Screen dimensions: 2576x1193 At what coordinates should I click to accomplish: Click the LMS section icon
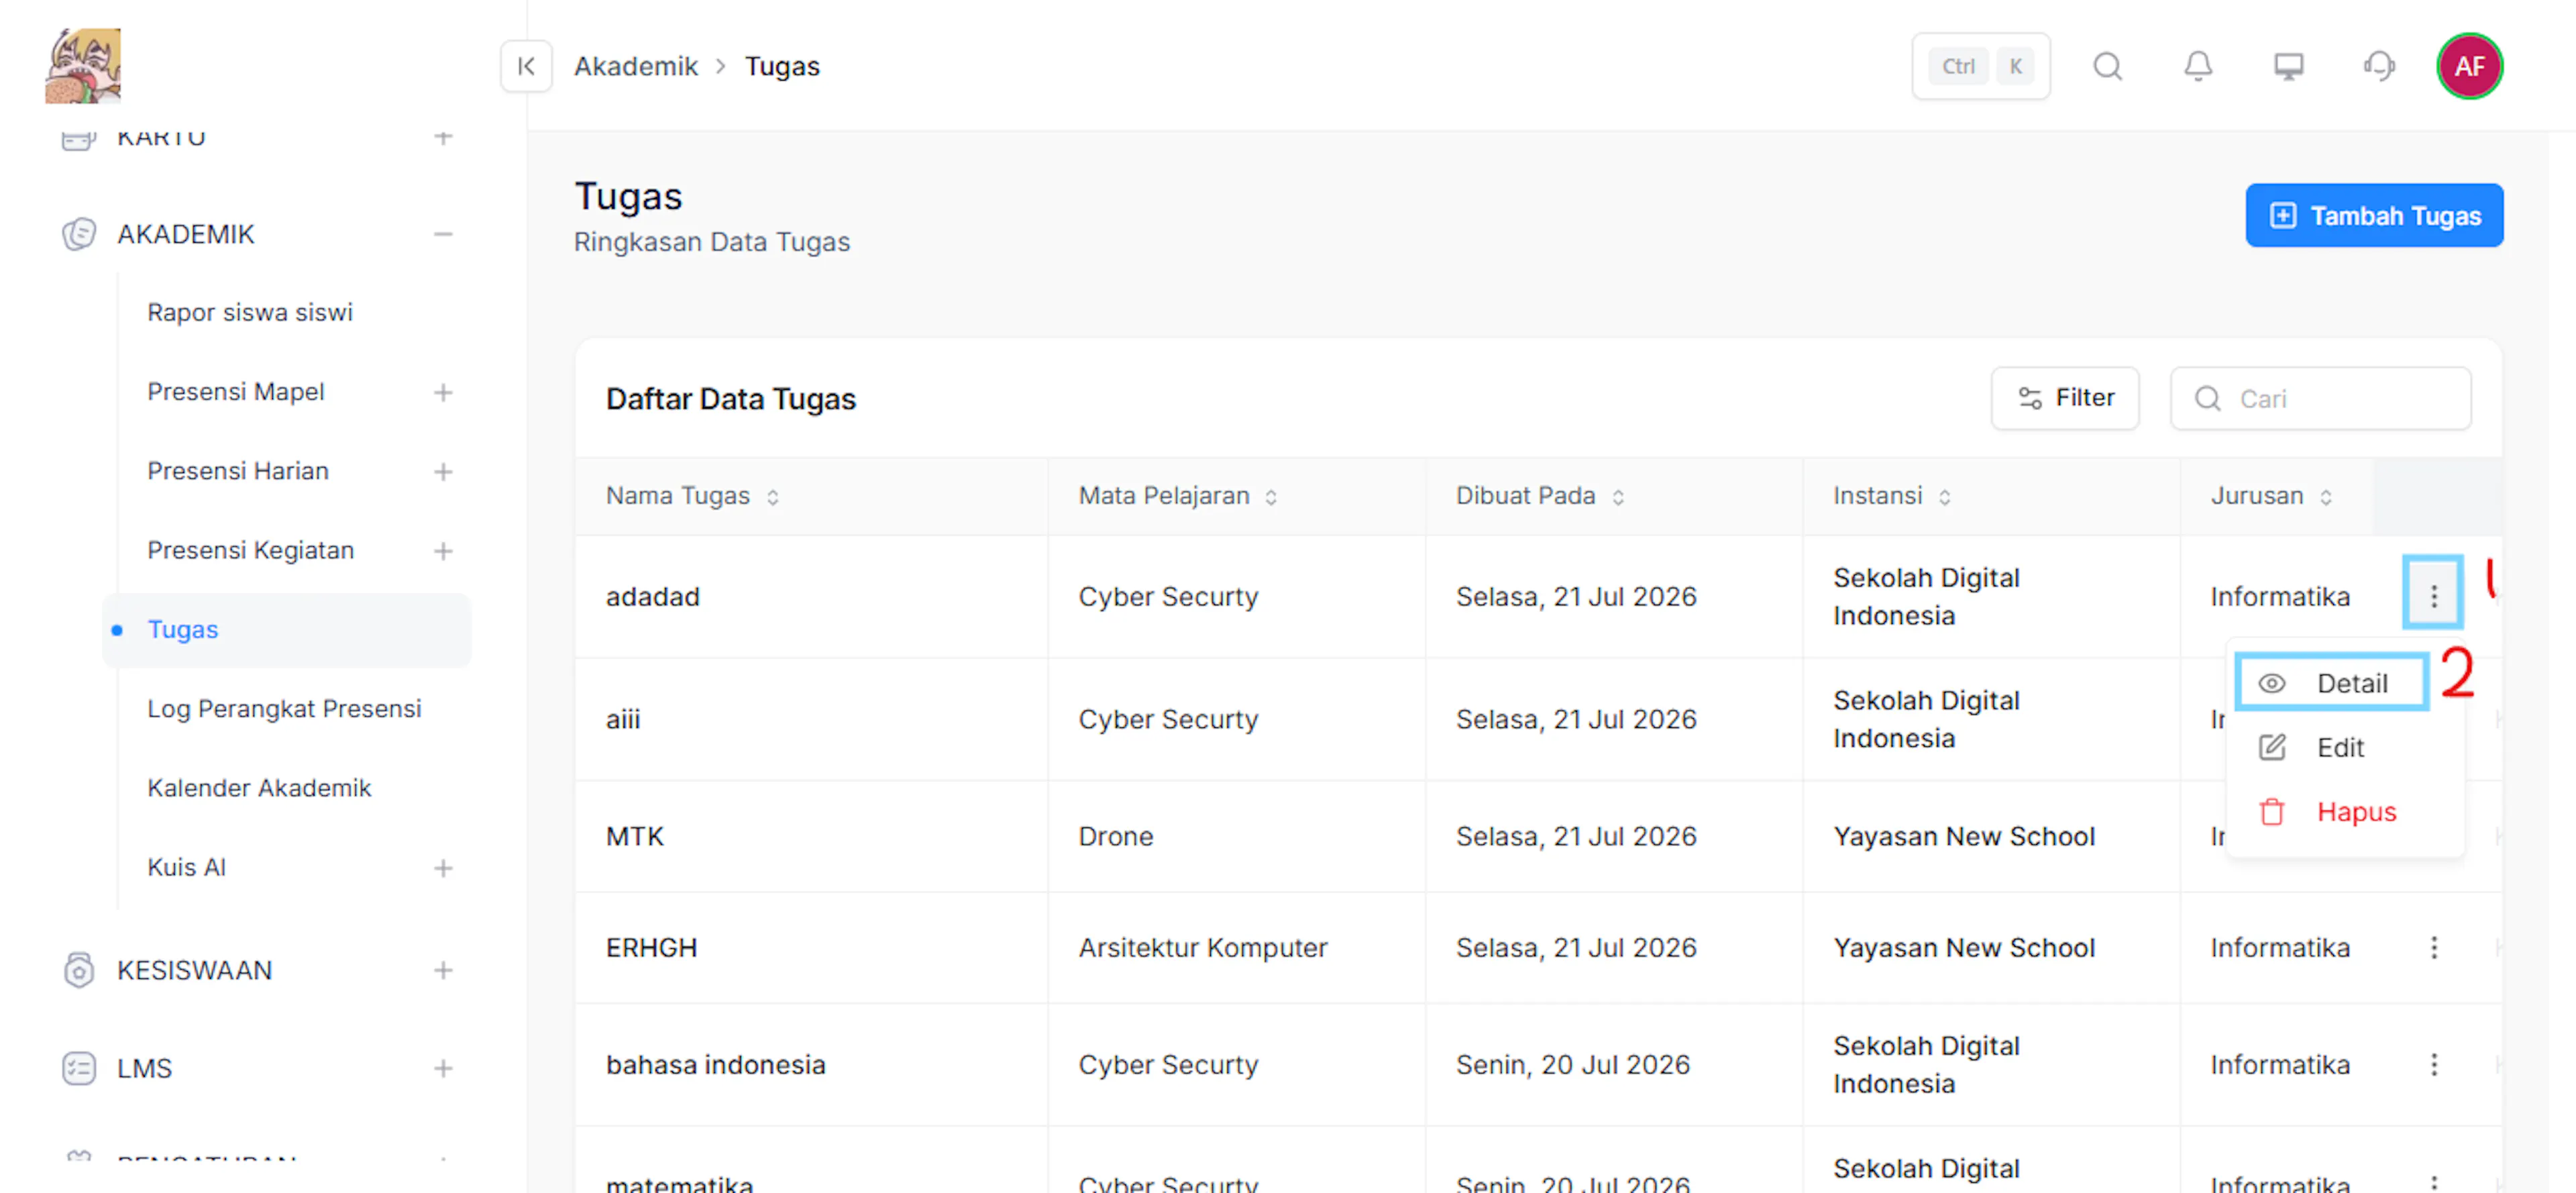(x=79, y=1068)
